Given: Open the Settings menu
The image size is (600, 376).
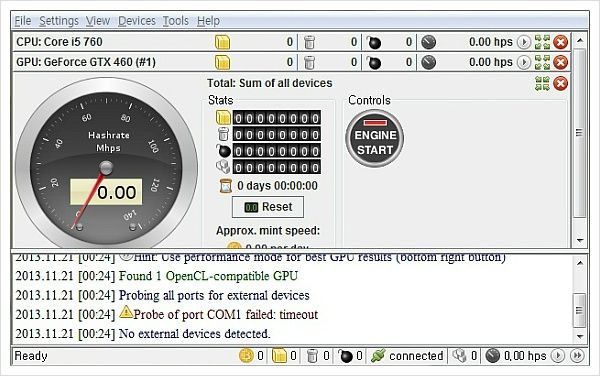Looking at the screenshot, I should click(59, 21).
